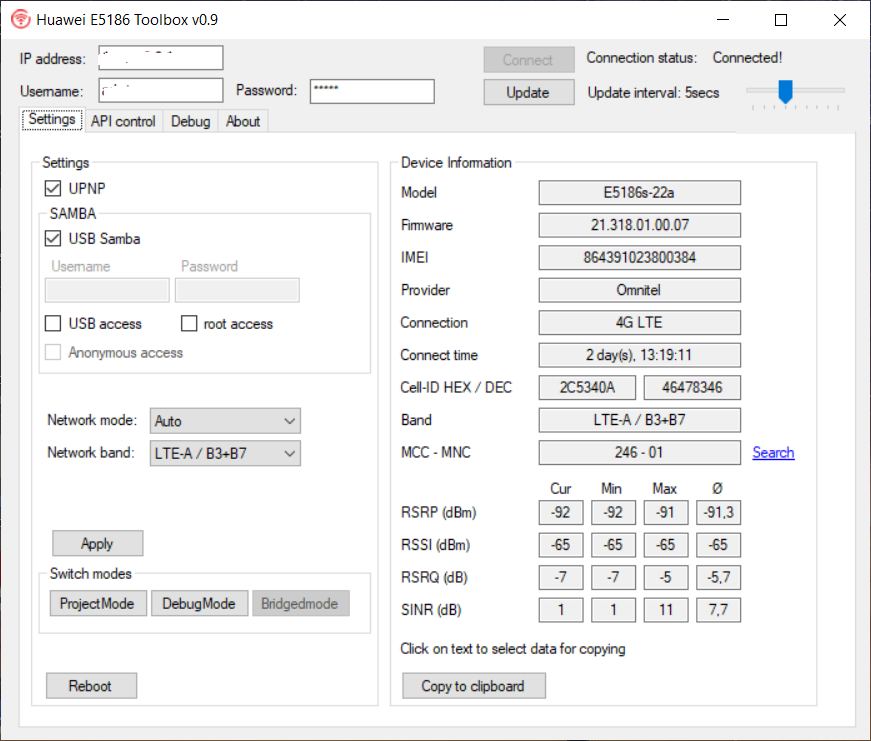The image size is (871, 741).
Task: Close the Huawei E5186 Toolbox window
Action: tap(839, 20)
